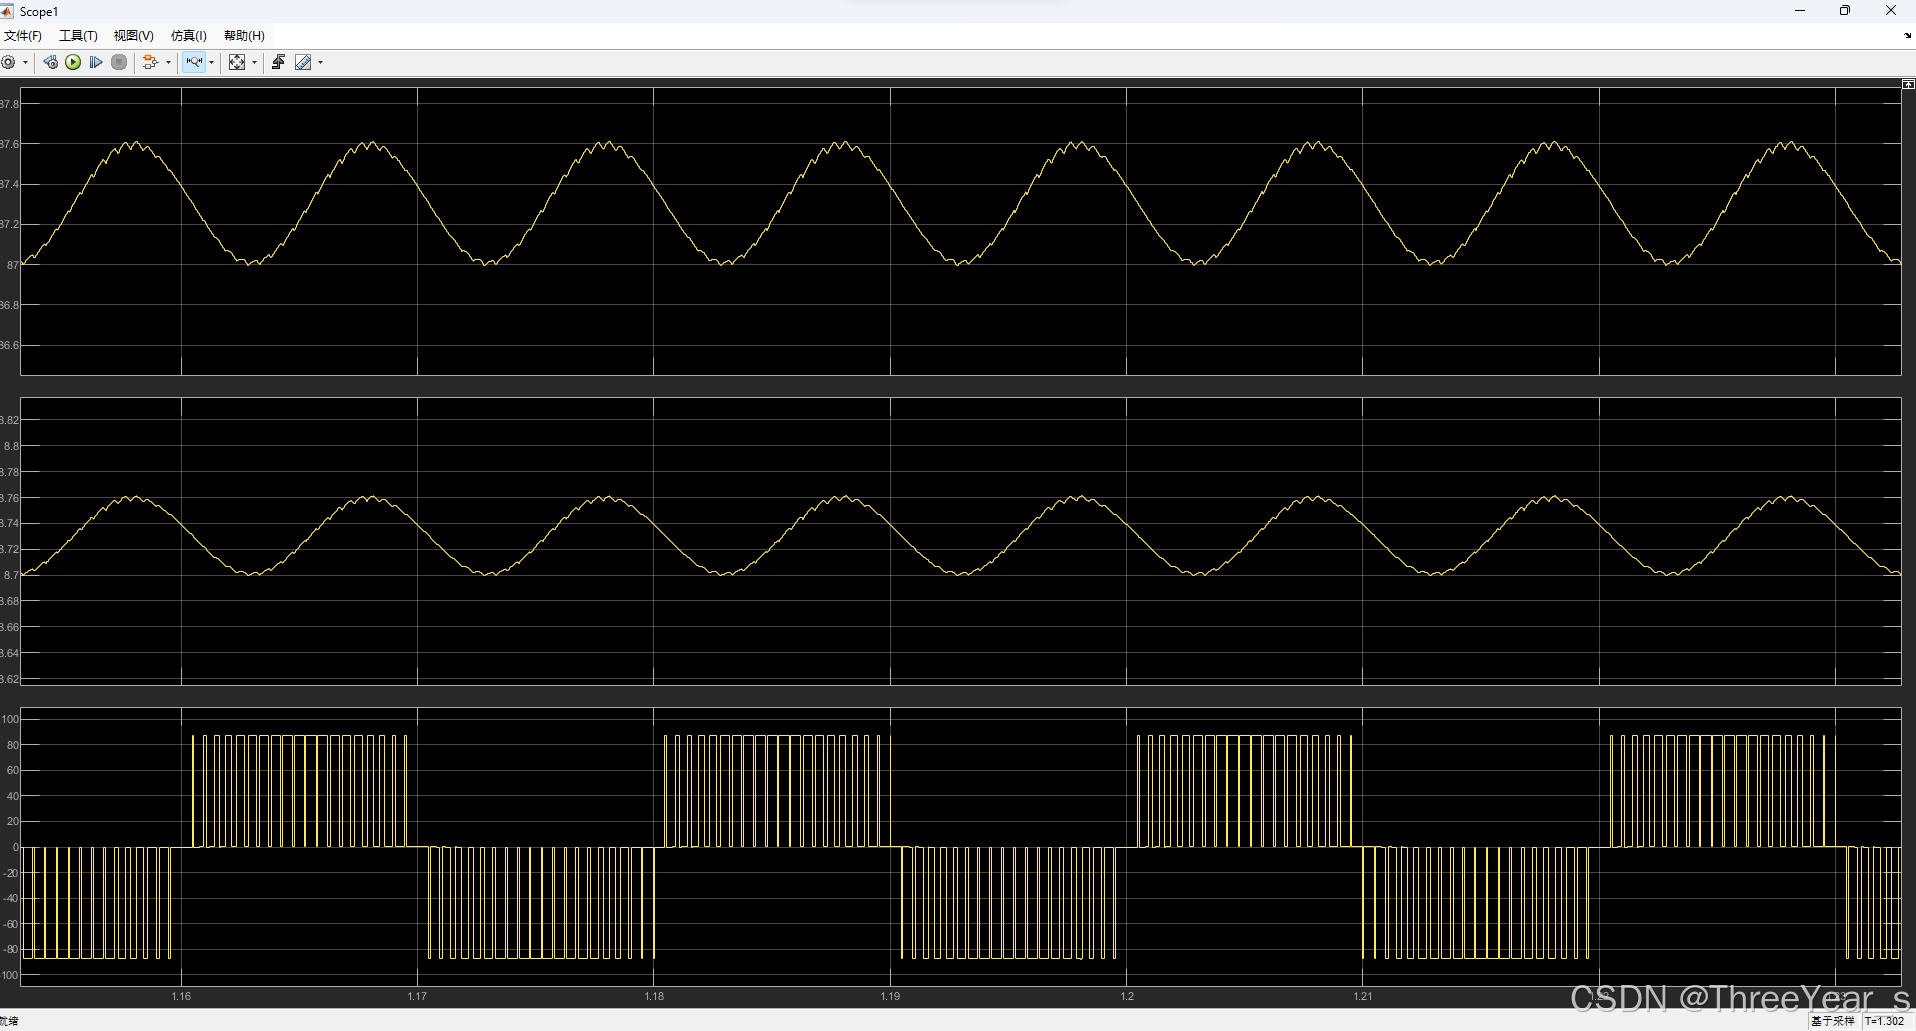Click the dock arrow at menu bar right
Screen dimensions: 1916x1031
[1908, 36]
